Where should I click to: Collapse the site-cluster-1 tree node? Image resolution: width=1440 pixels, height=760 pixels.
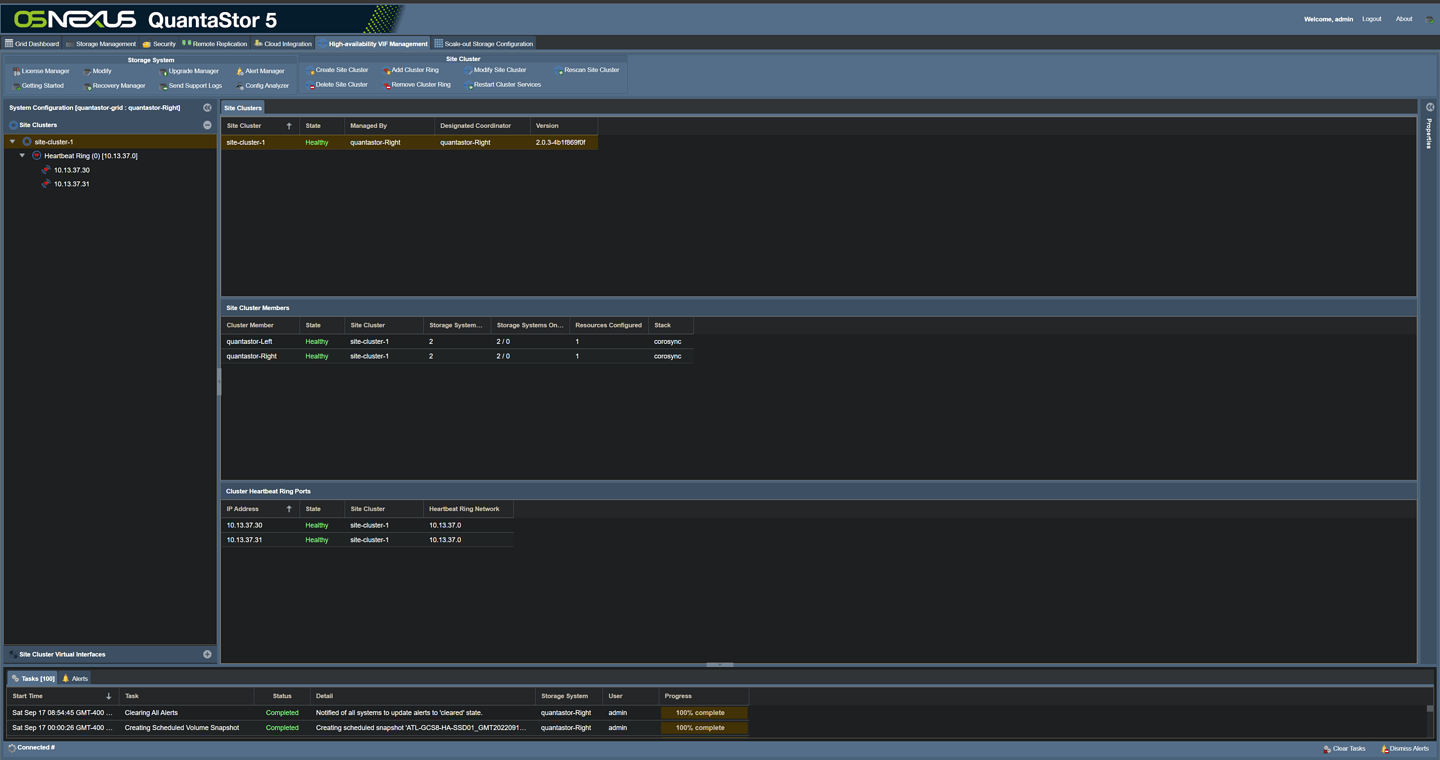click(x=10, y=141)
